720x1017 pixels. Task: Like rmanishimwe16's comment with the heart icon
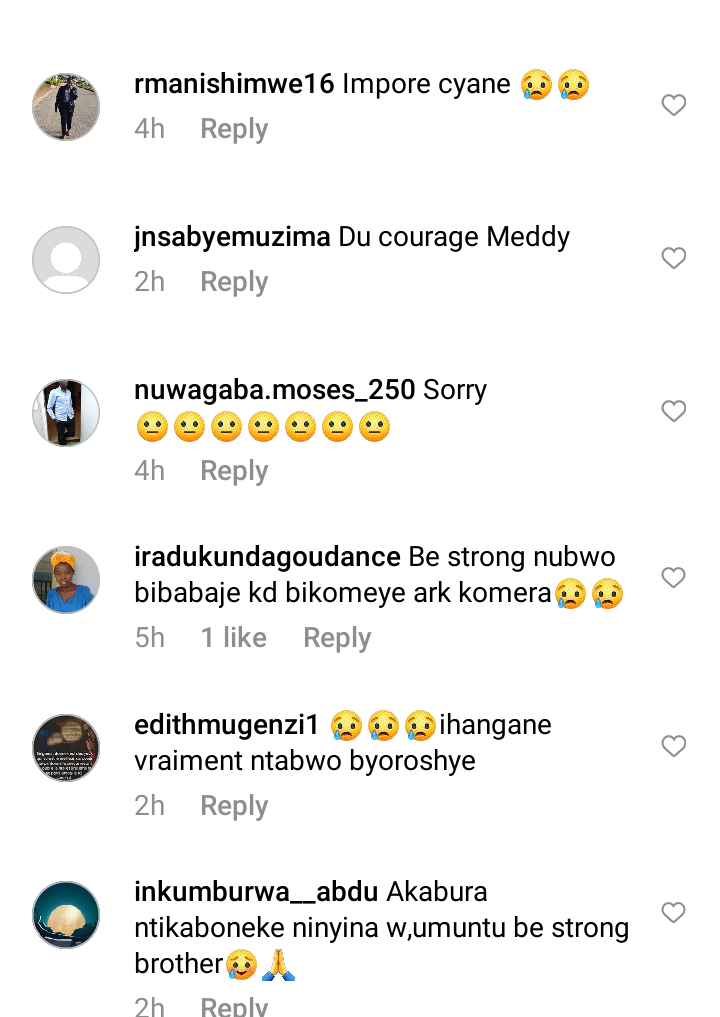click(x=673, y=105)
